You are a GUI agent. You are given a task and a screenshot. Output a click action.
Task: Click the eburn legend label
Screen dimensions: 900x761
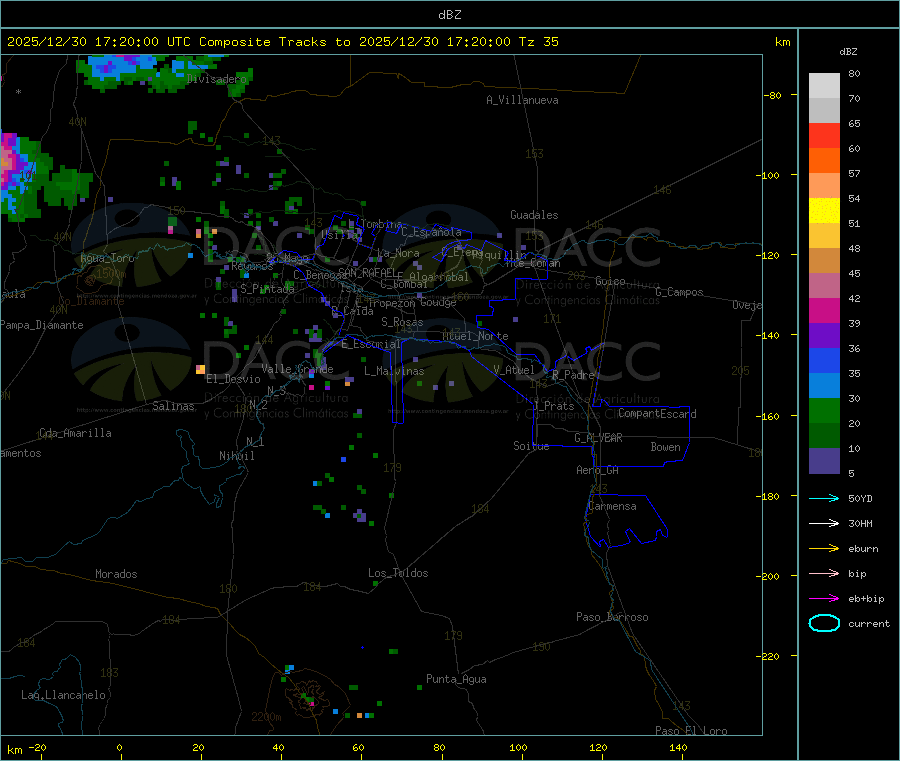click(x=863, y=549)
